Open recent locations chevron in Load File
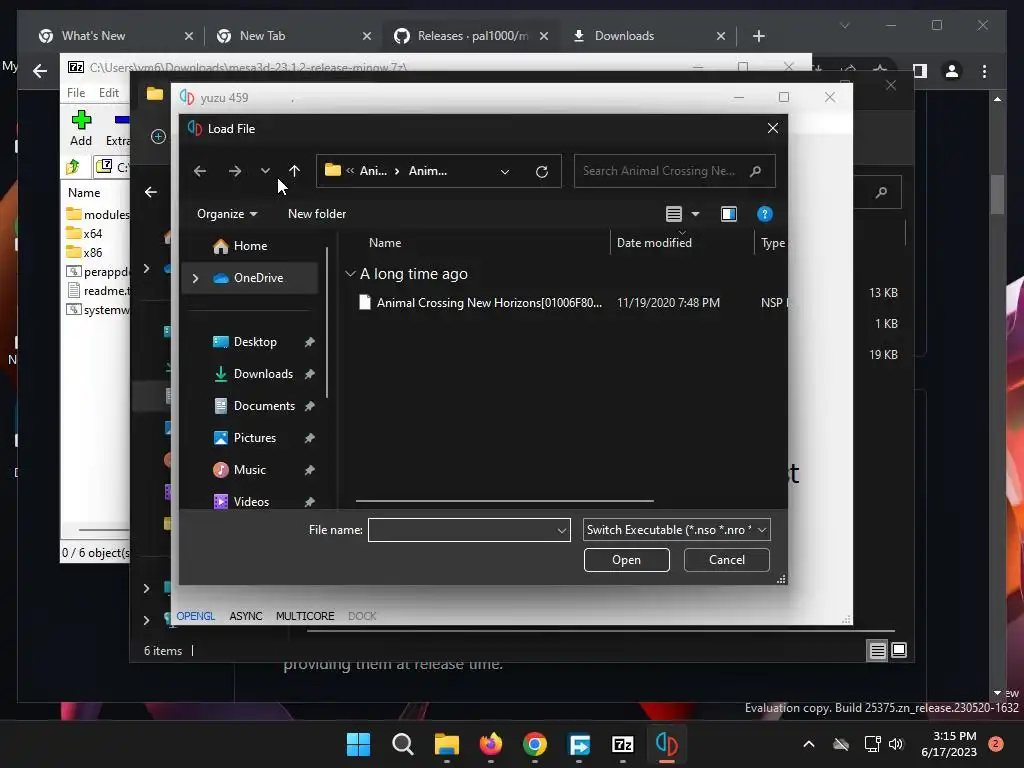Viewport: 1024px width, 768px height. point(265,171)
